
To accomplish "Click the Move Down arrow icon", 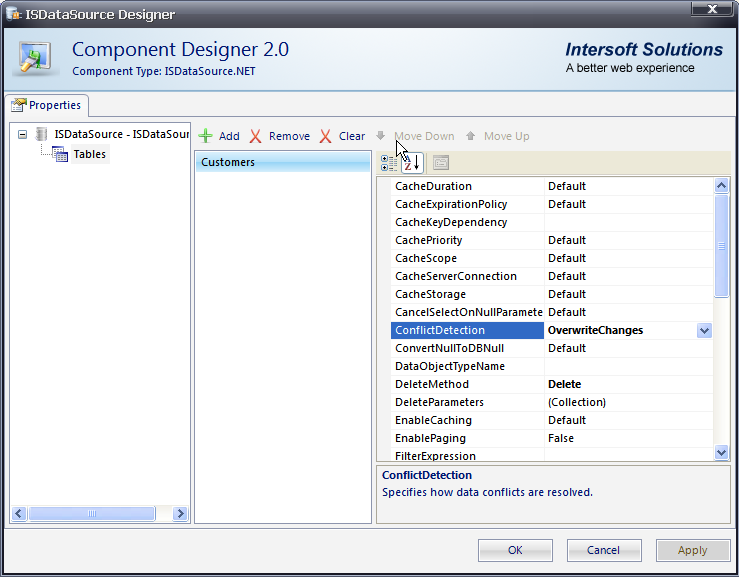I will [381, 136].
